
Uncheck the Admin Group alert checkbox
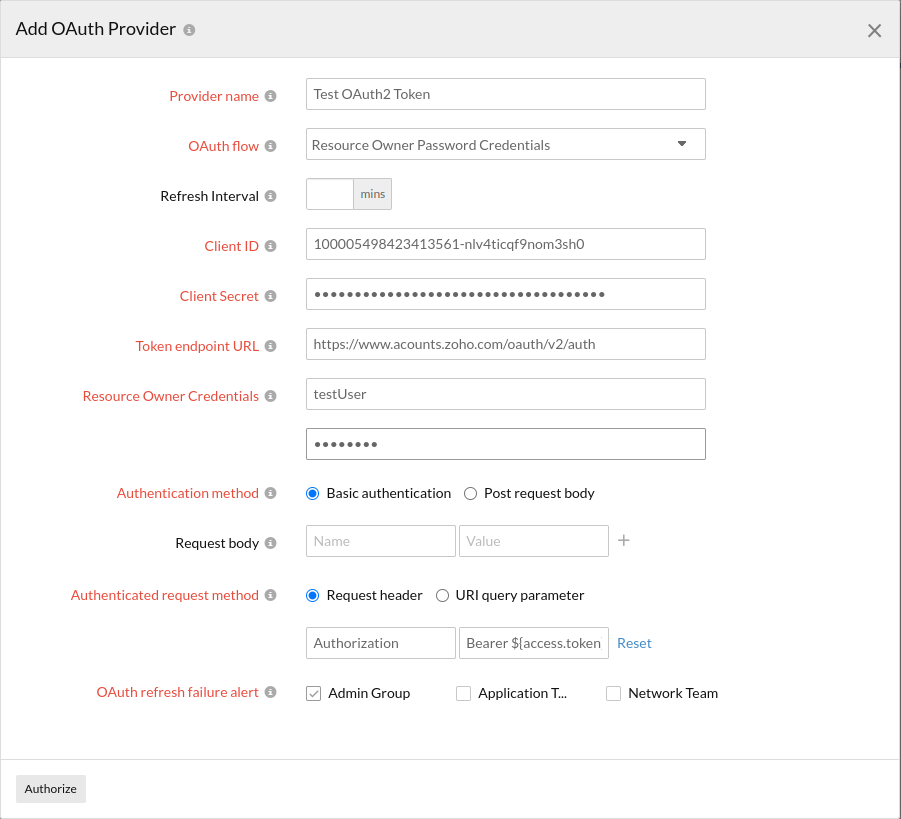click(x=313, y=693)
